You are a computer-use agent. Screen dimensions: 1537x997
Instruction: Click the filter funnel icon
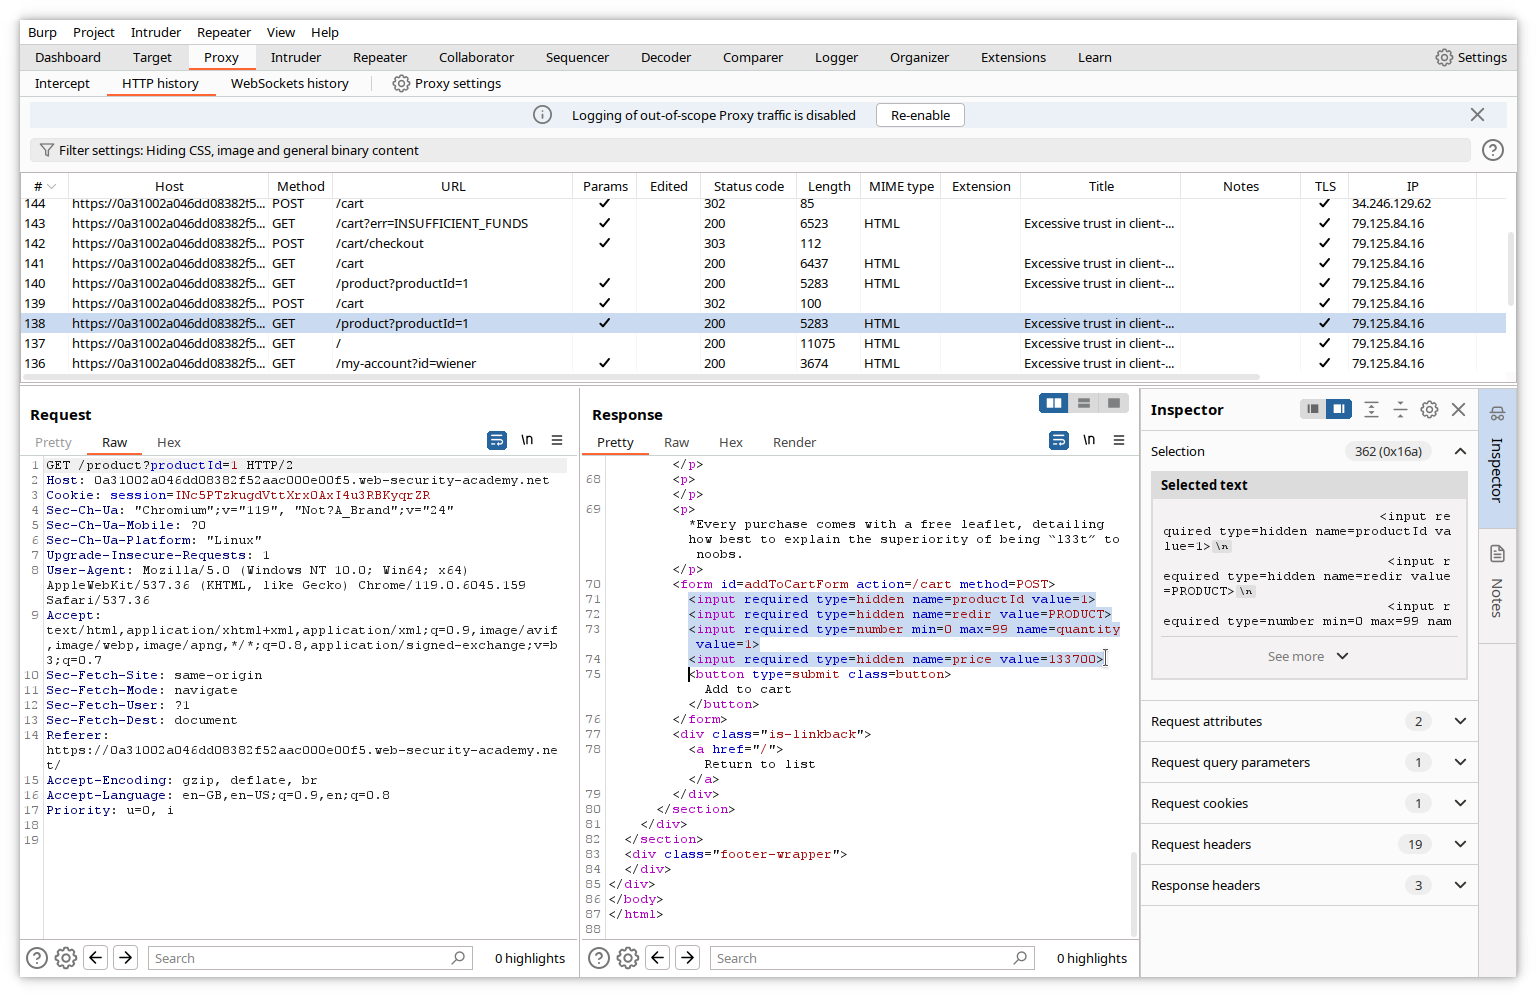pos(46,151)
